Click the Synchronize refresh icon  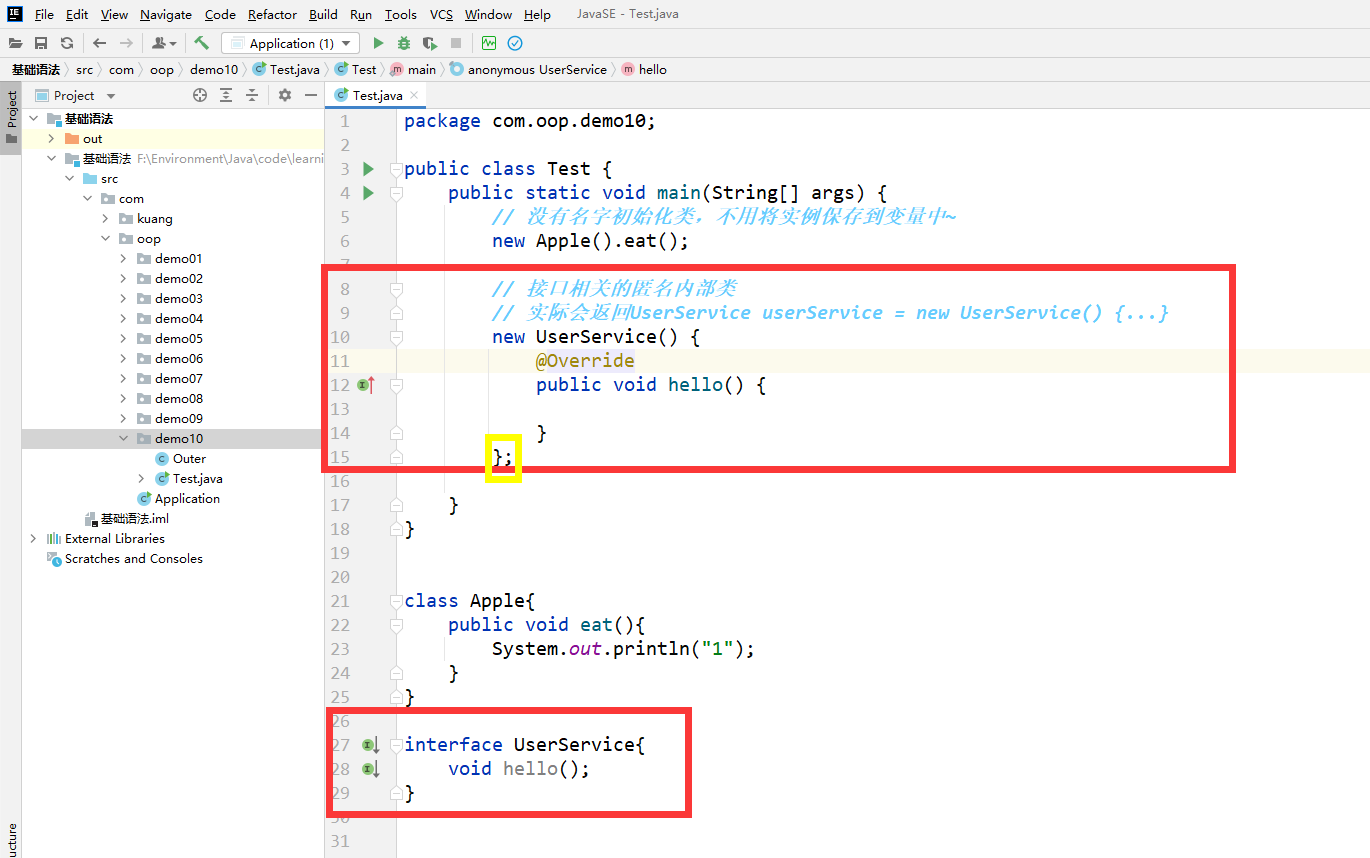[66, 43]
